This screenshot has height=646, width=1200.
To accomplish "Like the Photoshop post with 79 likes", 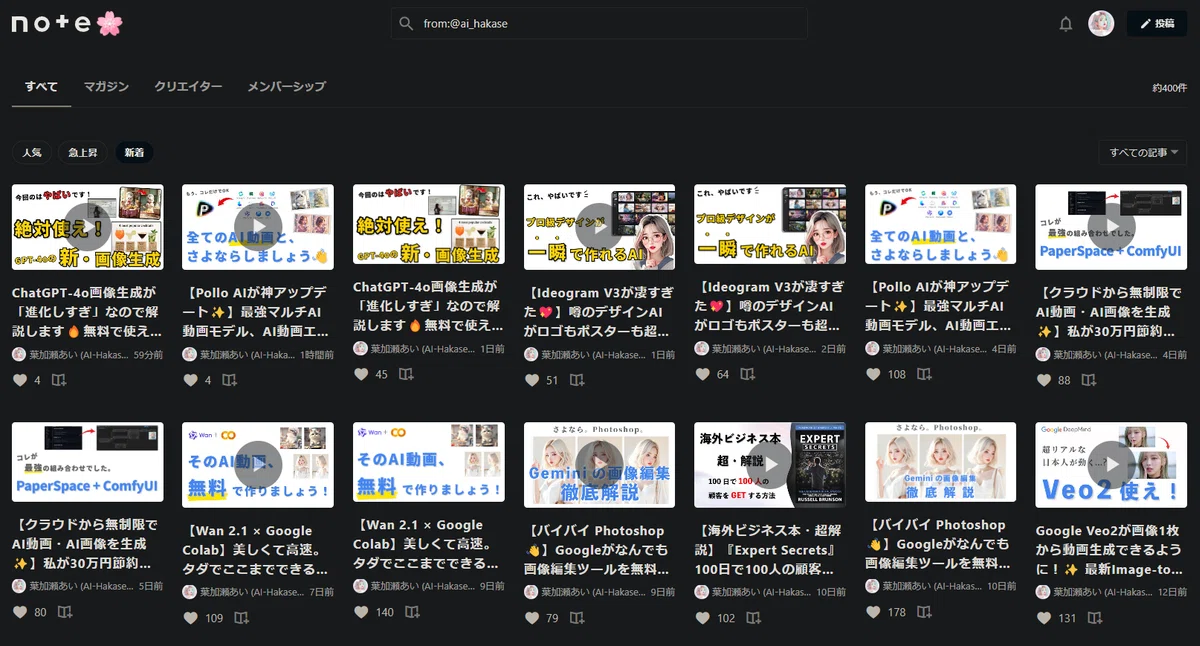I will pos(532,618).
